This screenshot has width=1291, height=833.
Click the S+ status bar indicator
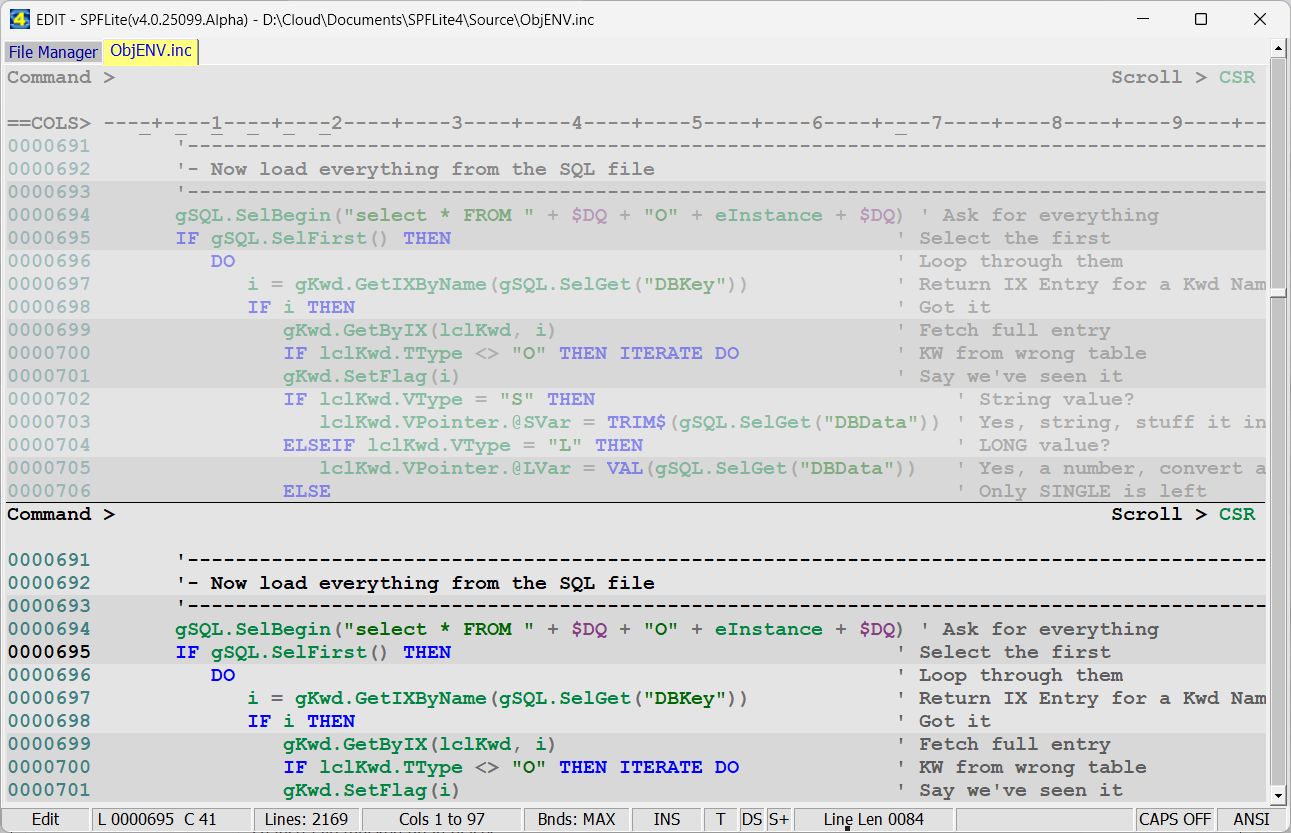point(778,819)
